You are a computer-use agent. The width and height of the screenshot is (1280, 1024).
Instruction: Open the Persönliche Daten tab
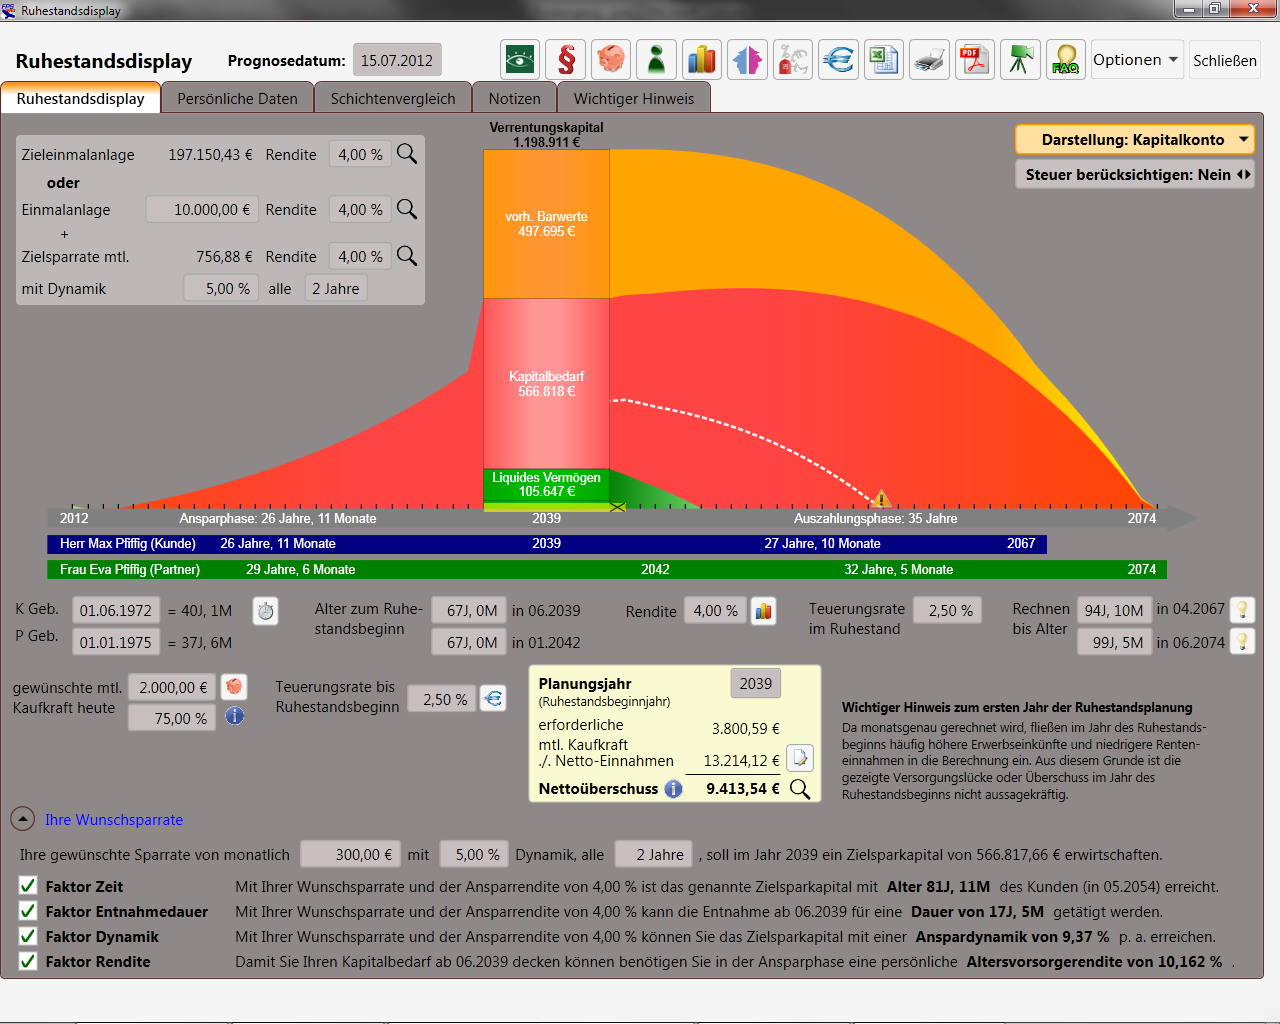pos(237,99)
